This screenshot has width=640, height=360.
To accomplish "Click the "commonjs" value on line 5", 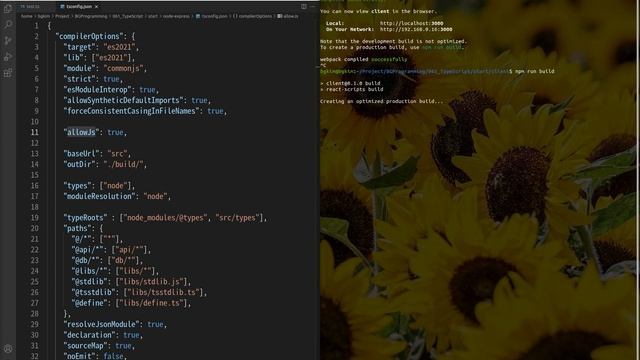I will (x=123, y=68).
